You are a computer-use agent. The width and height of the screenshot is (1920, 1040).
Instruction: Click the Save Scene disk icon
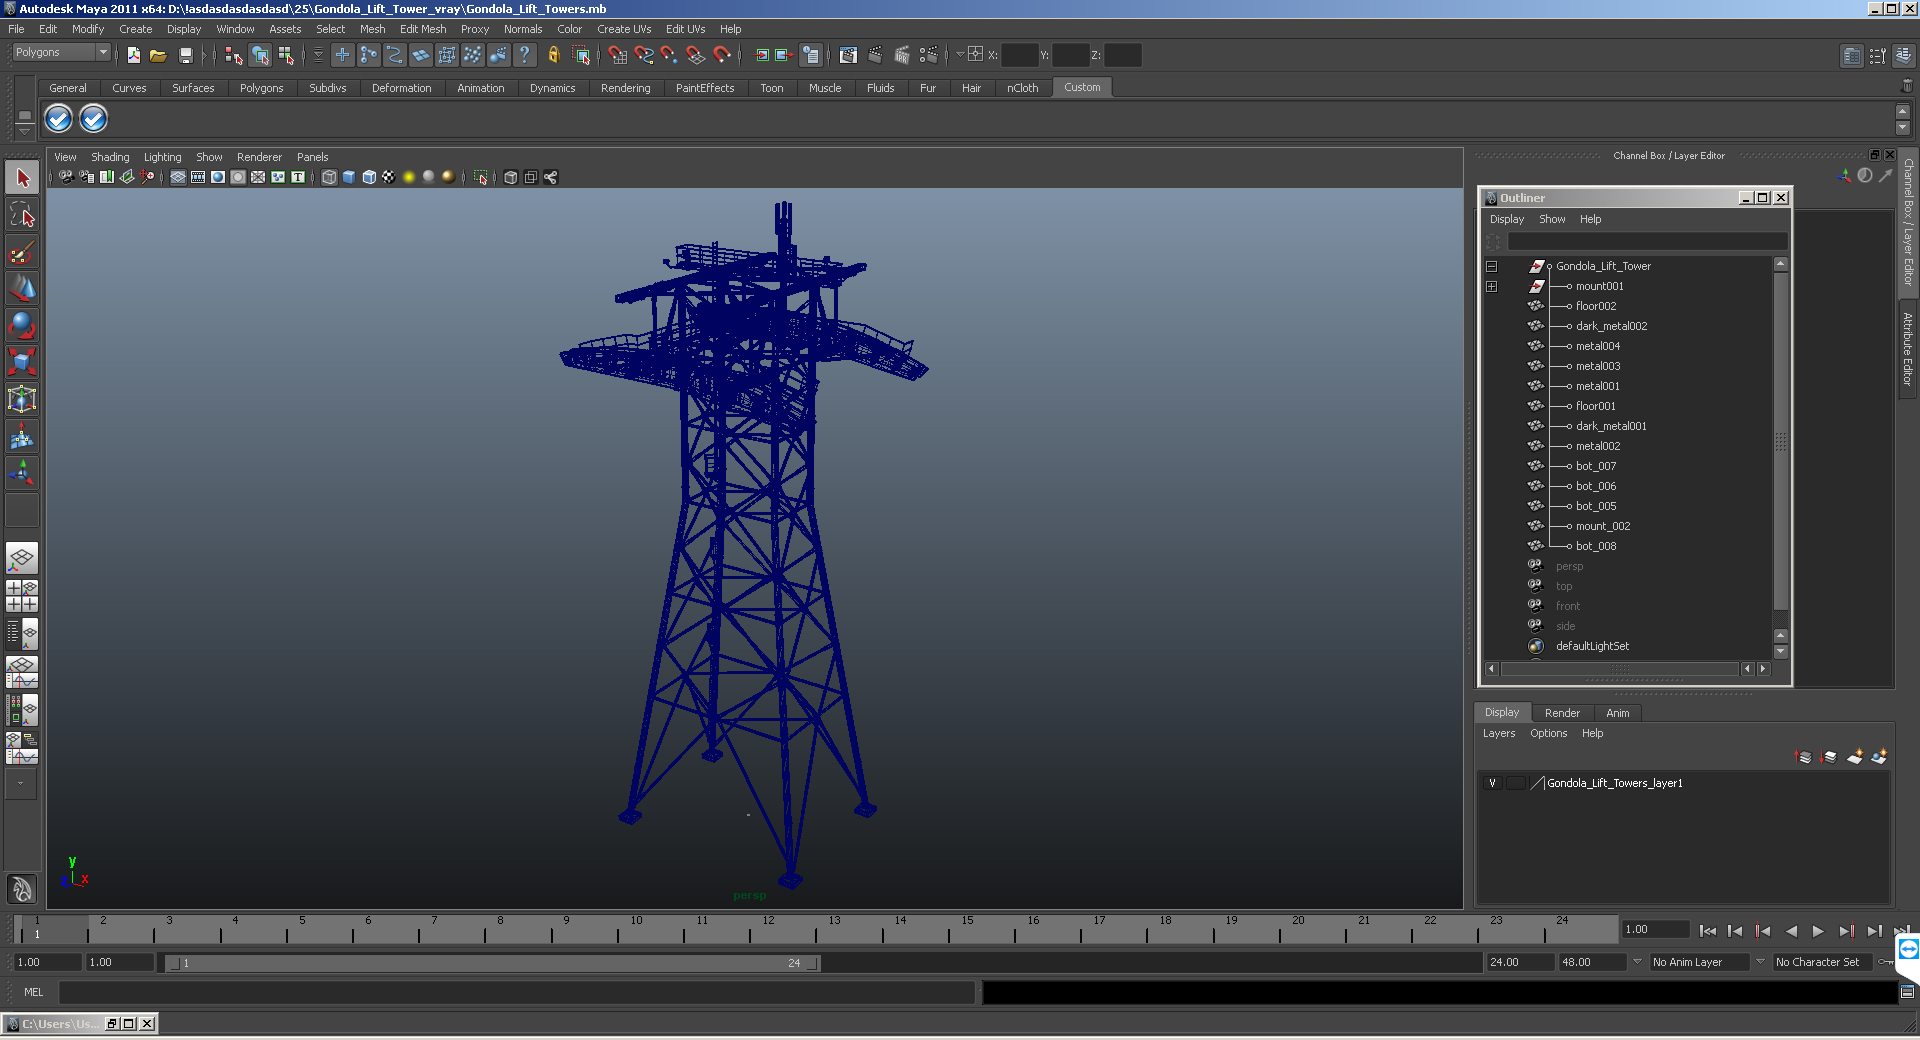pos(185,56)
